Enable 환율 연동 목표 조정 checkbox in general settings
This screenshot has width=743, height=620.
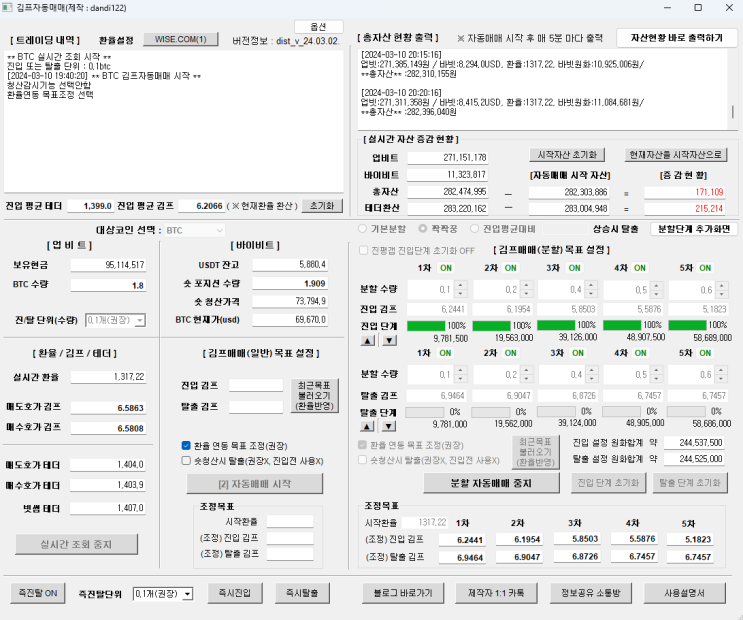click(x=186, y=446)
